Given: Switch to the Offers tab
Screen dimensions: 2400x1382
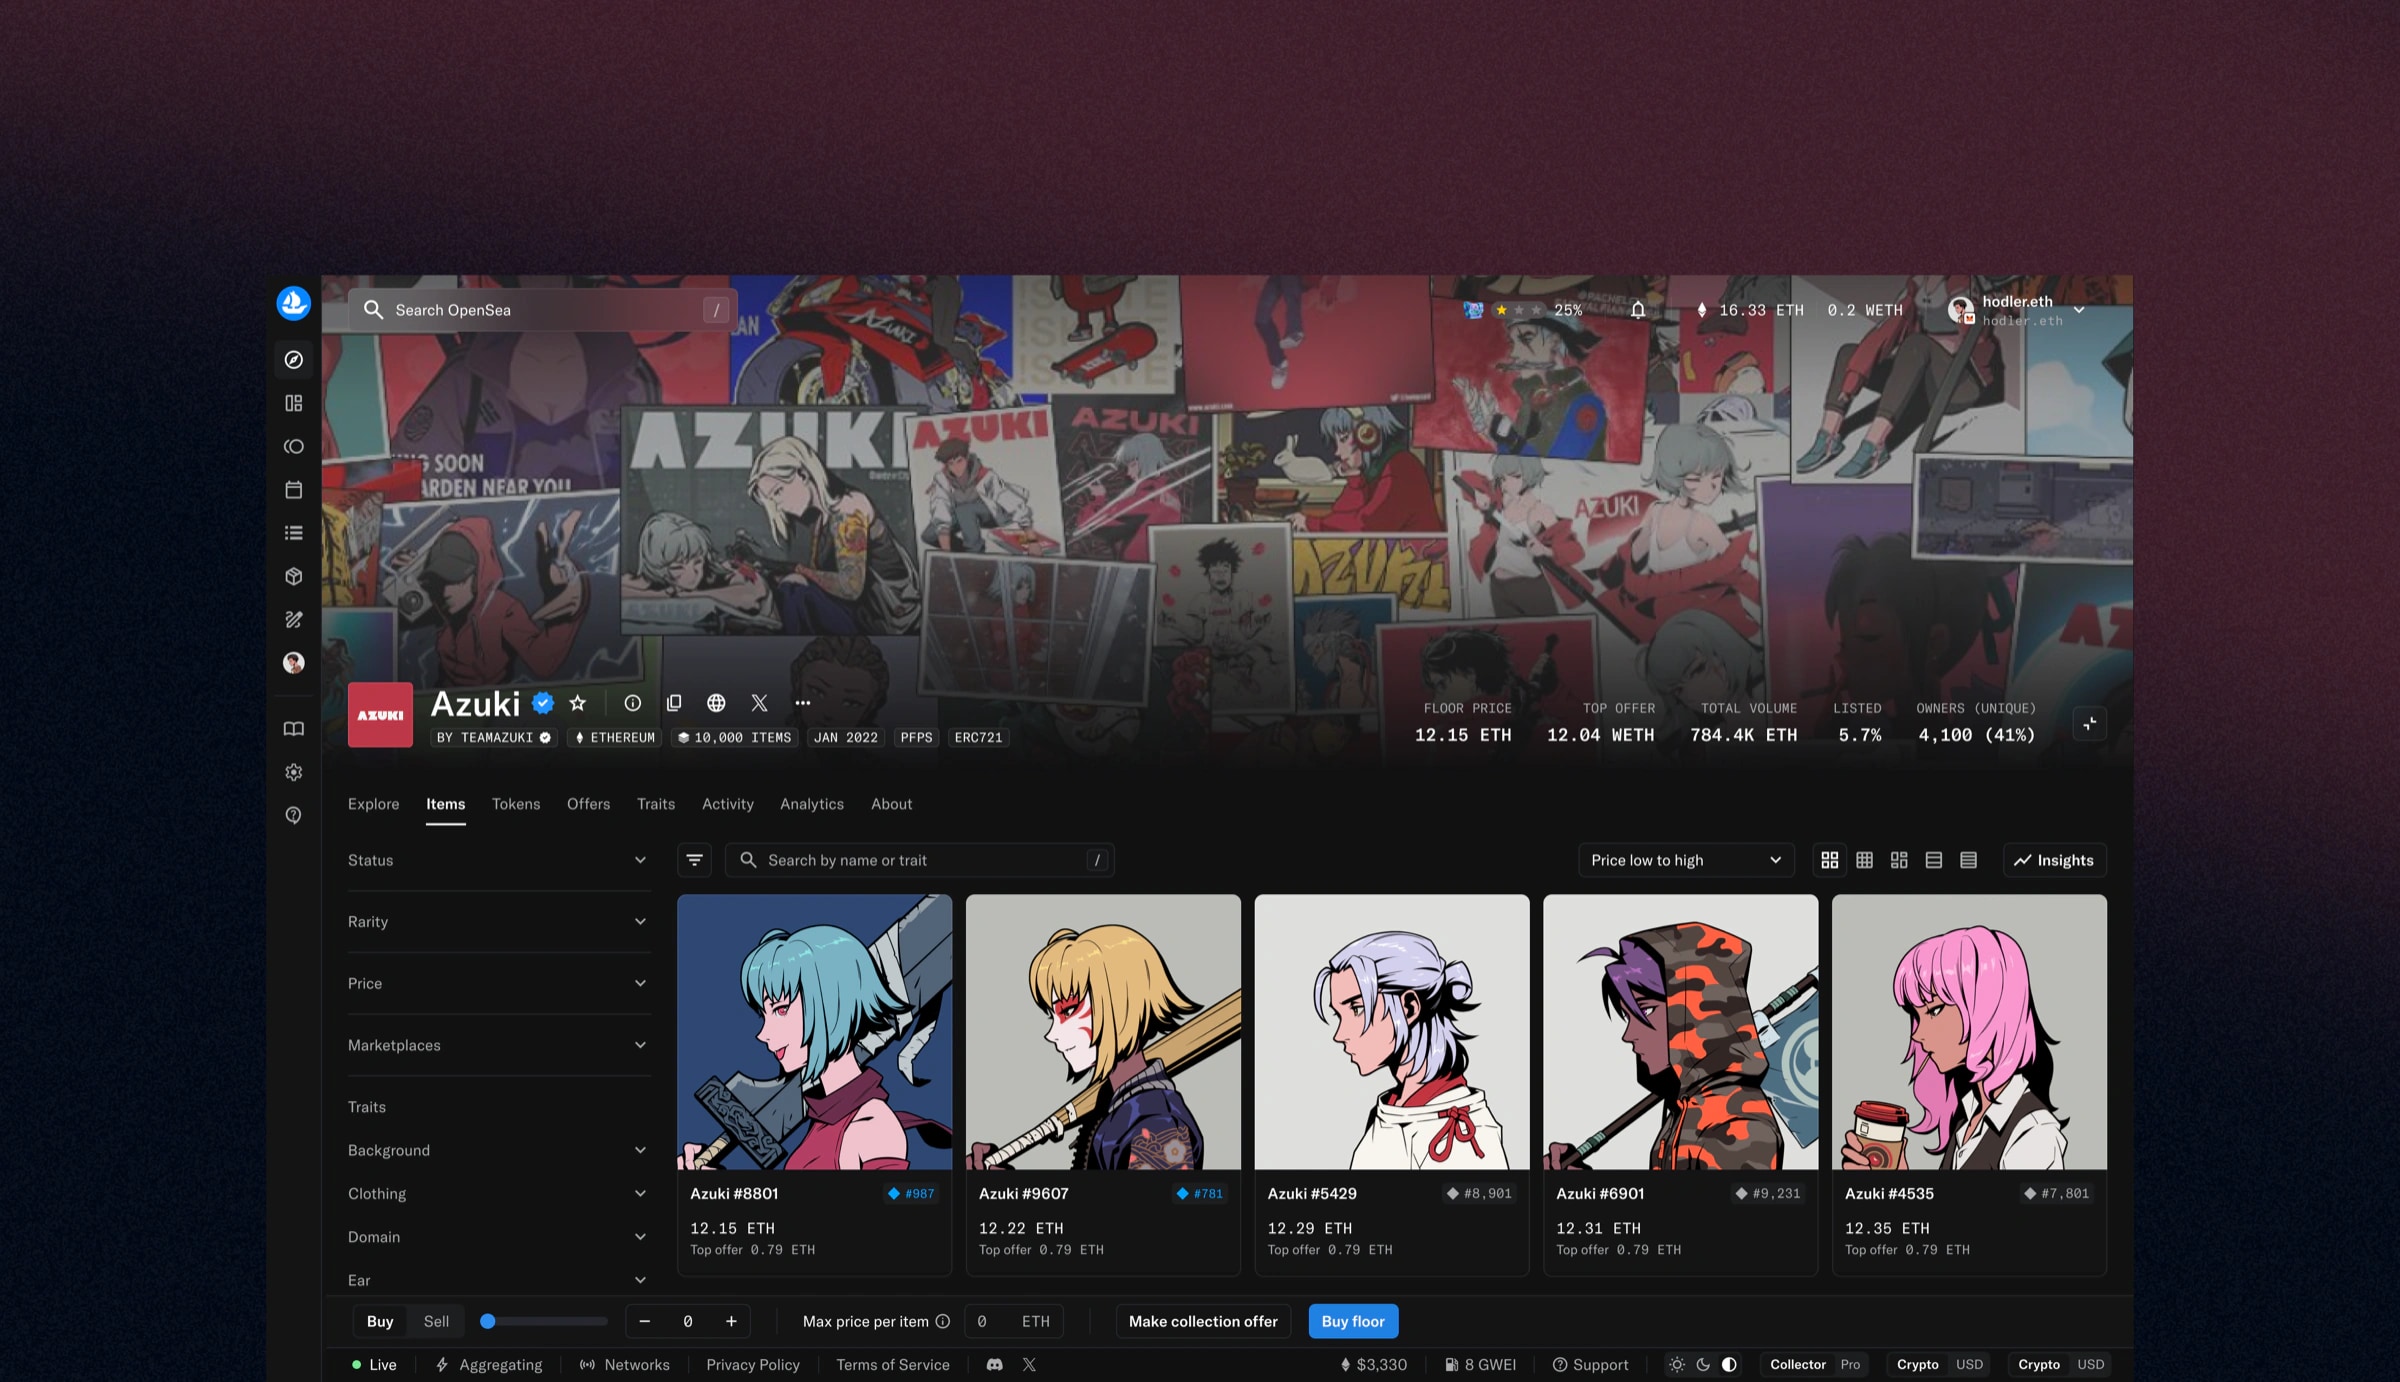Looking at the screenshot, I should (x=588, y=804).
